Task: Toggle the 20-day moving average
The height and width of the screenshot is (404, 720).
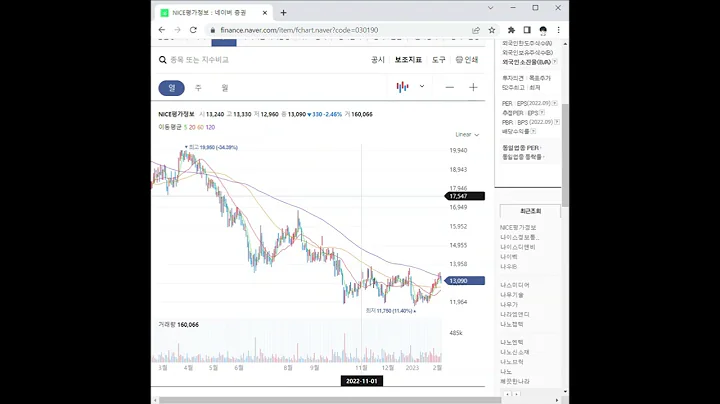Action: coord(192,127)
